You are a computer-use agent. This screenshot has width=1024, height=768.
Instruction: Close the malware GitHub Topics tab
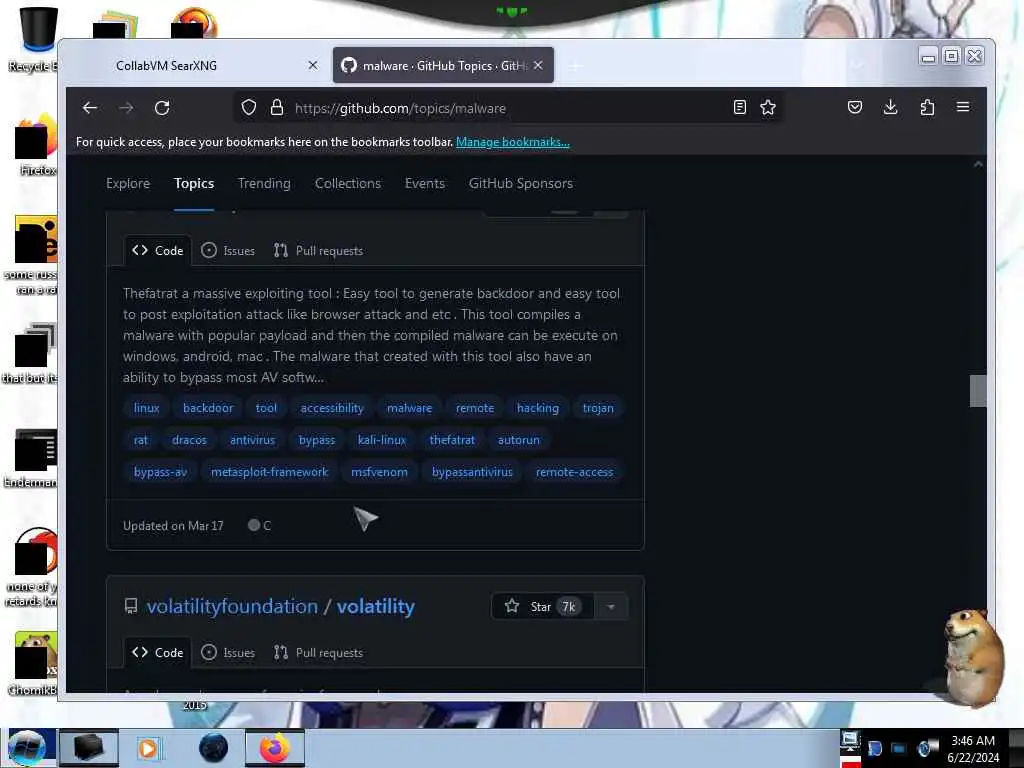tap(538, 65)
